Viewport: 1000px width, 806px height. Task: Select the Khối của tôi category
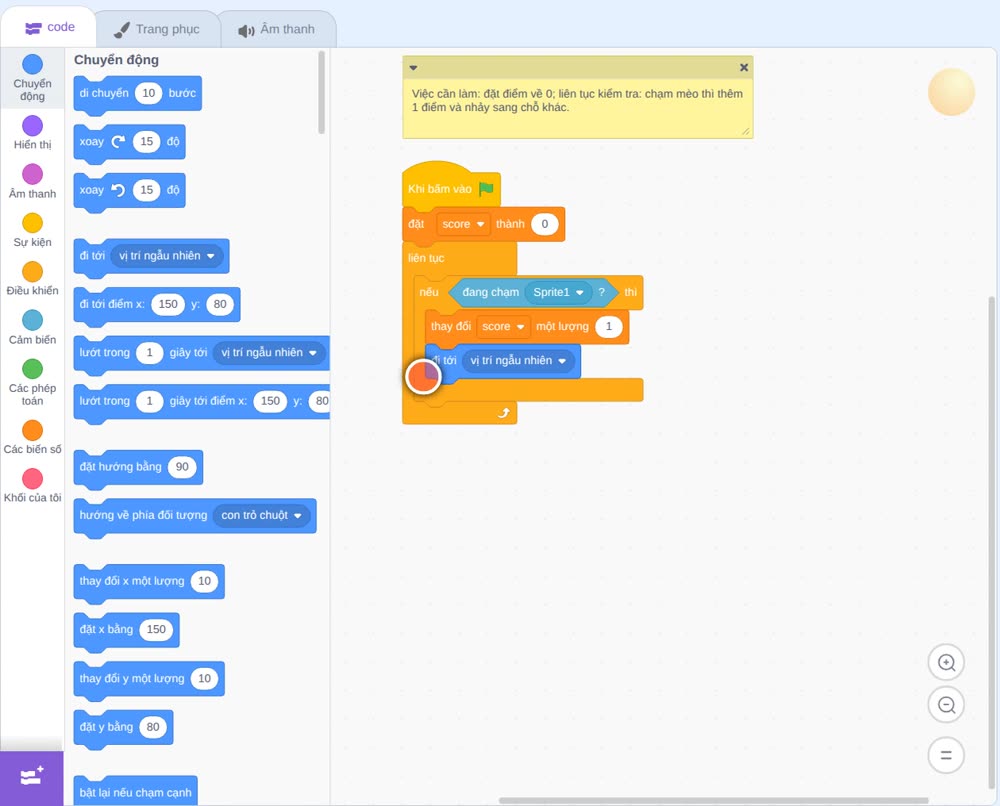coord(33,485)
